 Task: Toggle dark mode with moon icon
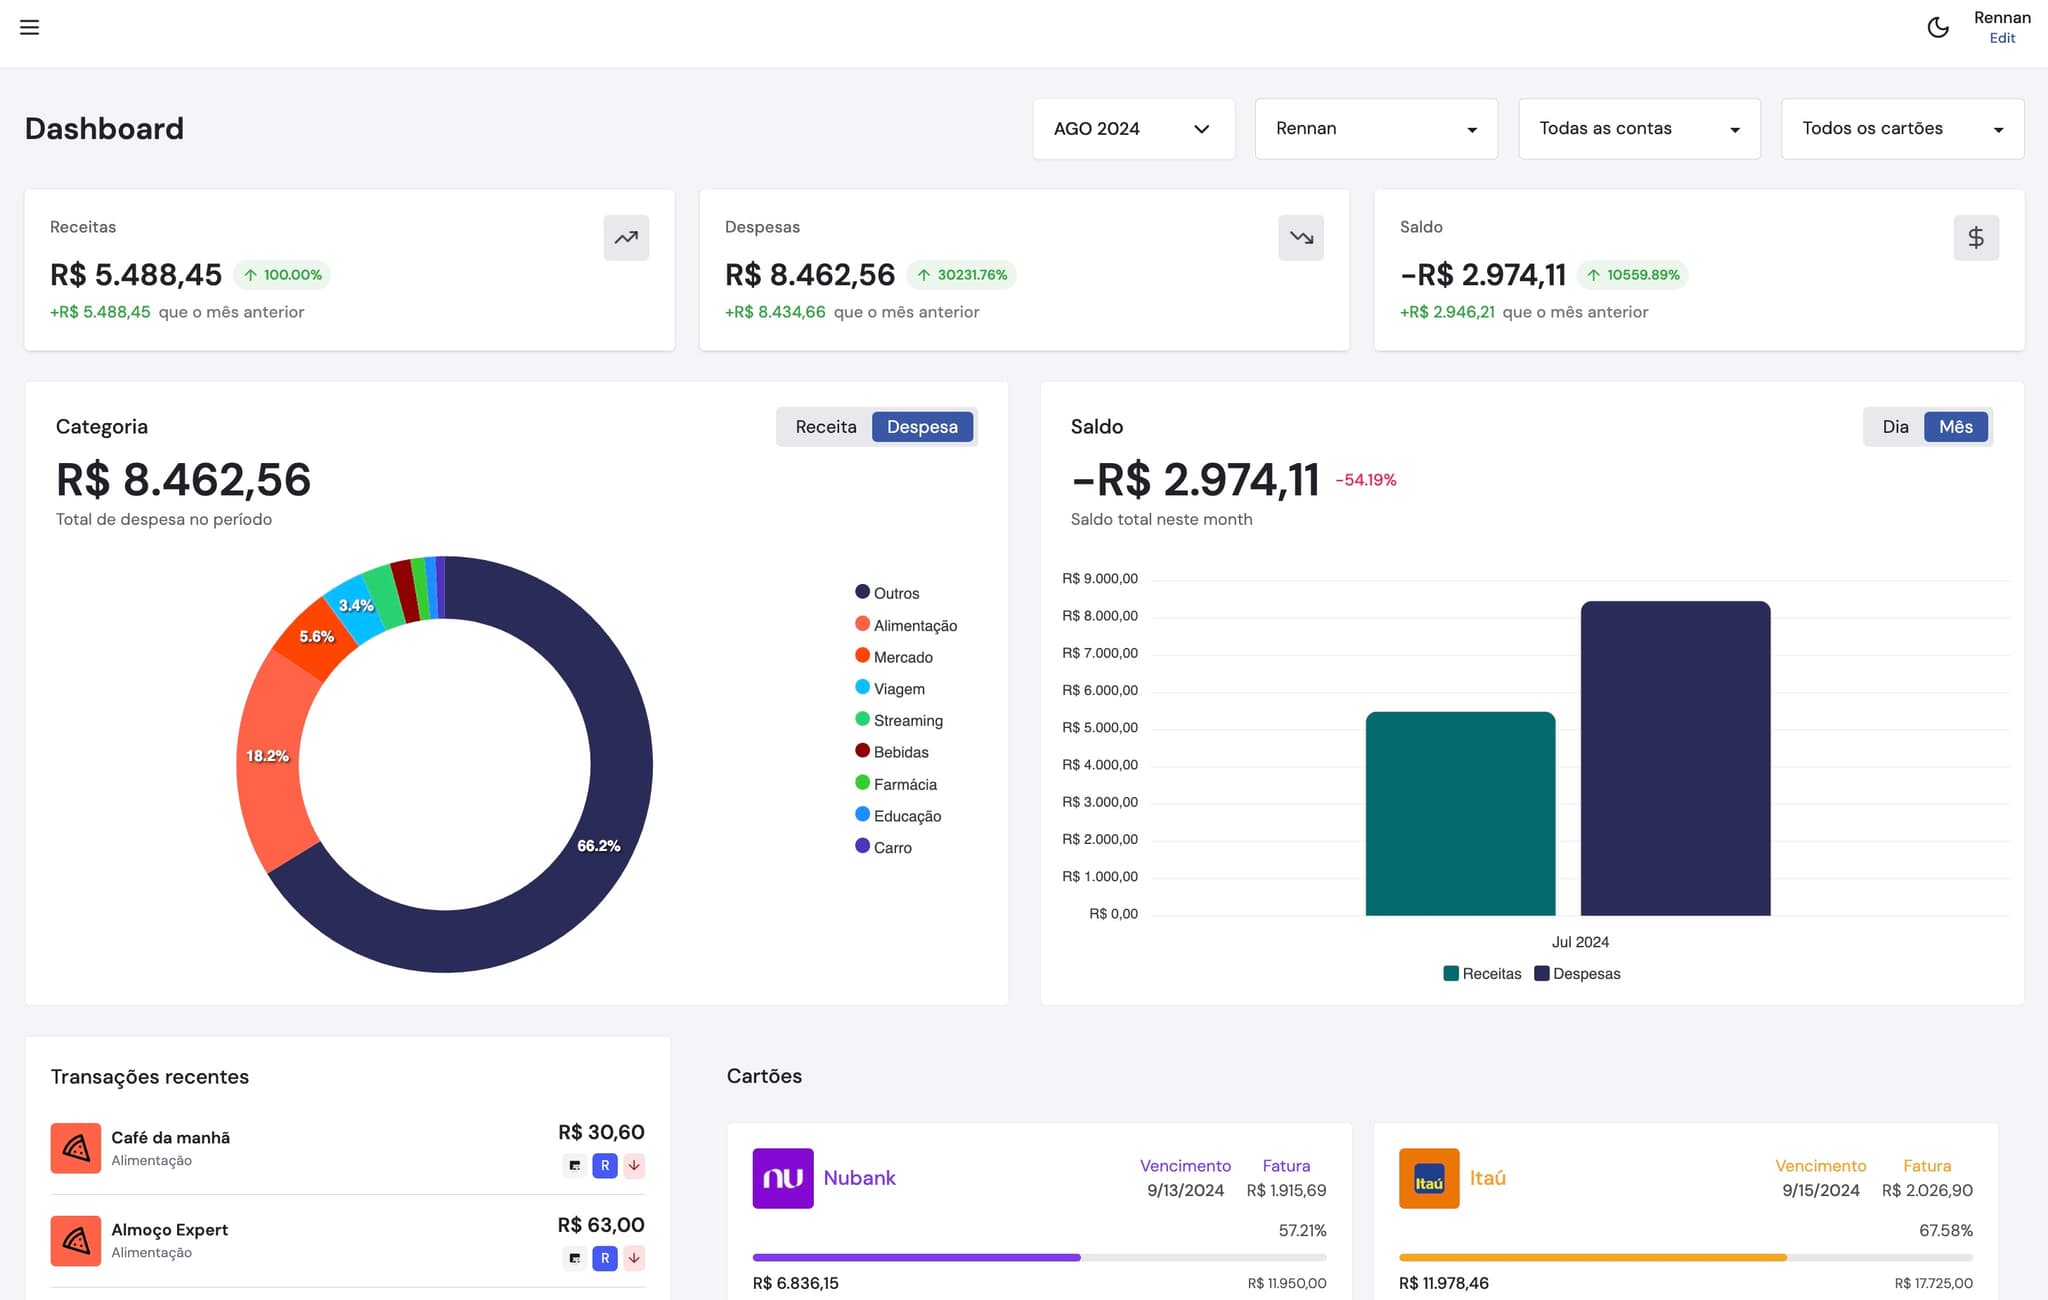coord(1938,27)
